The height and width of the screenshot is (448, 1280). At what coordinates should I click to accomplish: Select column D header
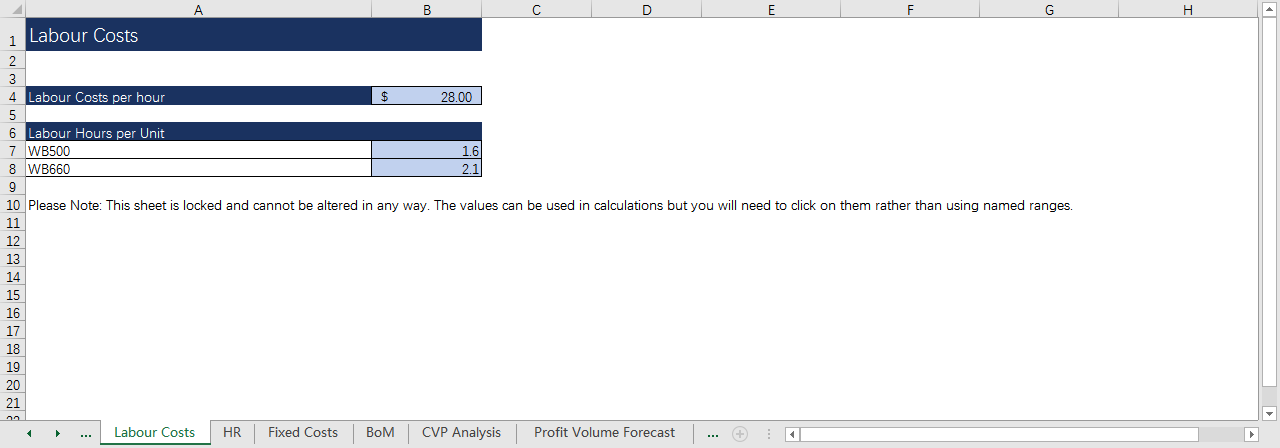tap(646, 9)
